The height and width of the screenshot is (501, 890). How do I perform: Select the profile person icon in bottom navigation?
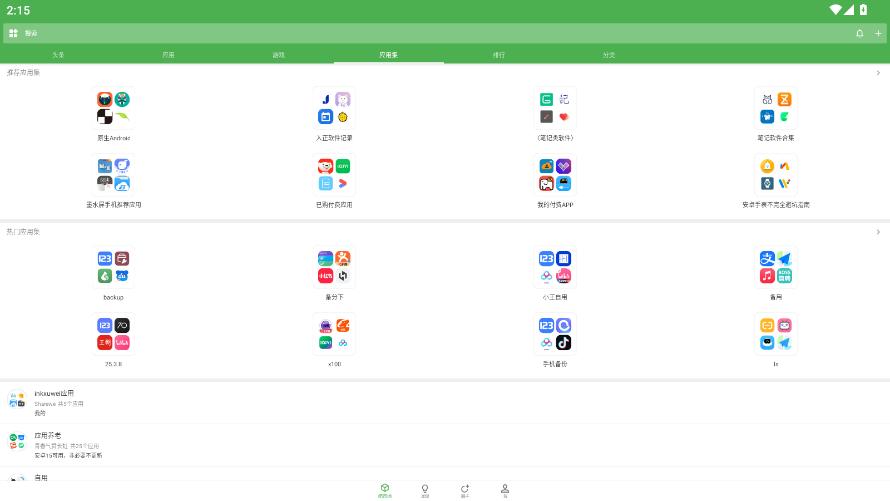505,491
